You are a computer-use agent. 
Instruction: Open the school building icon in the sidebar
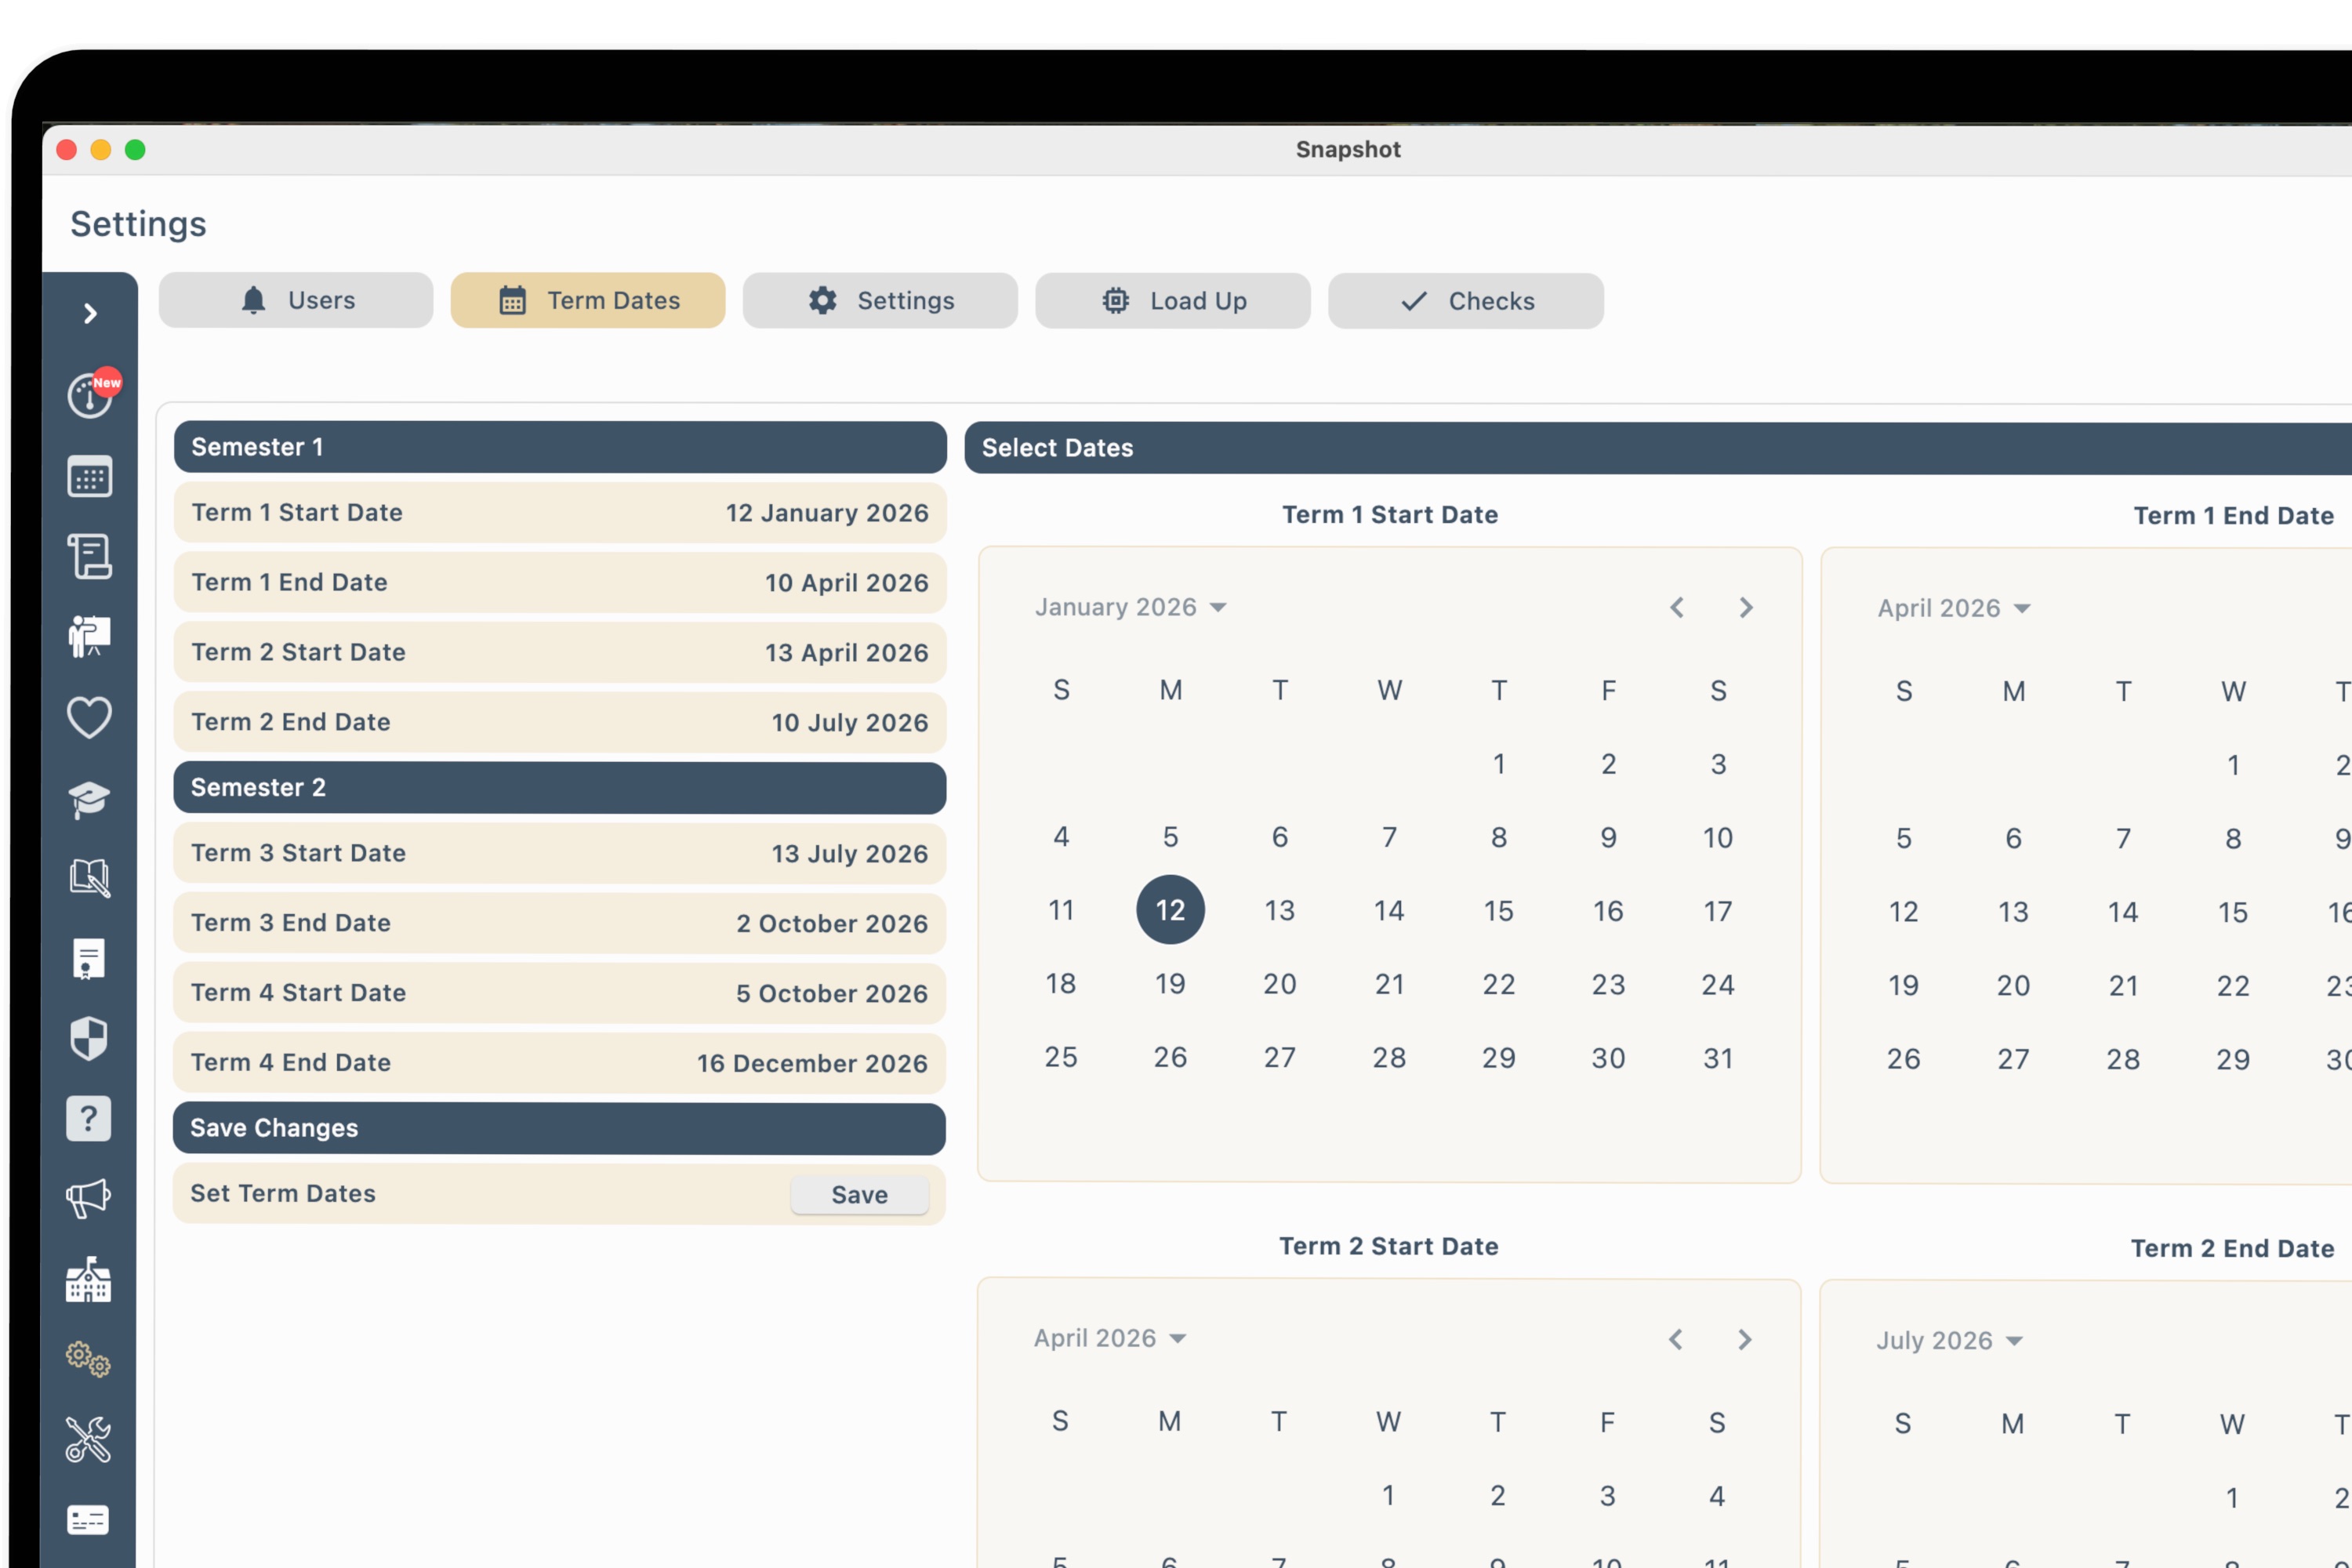(89, 1280)
